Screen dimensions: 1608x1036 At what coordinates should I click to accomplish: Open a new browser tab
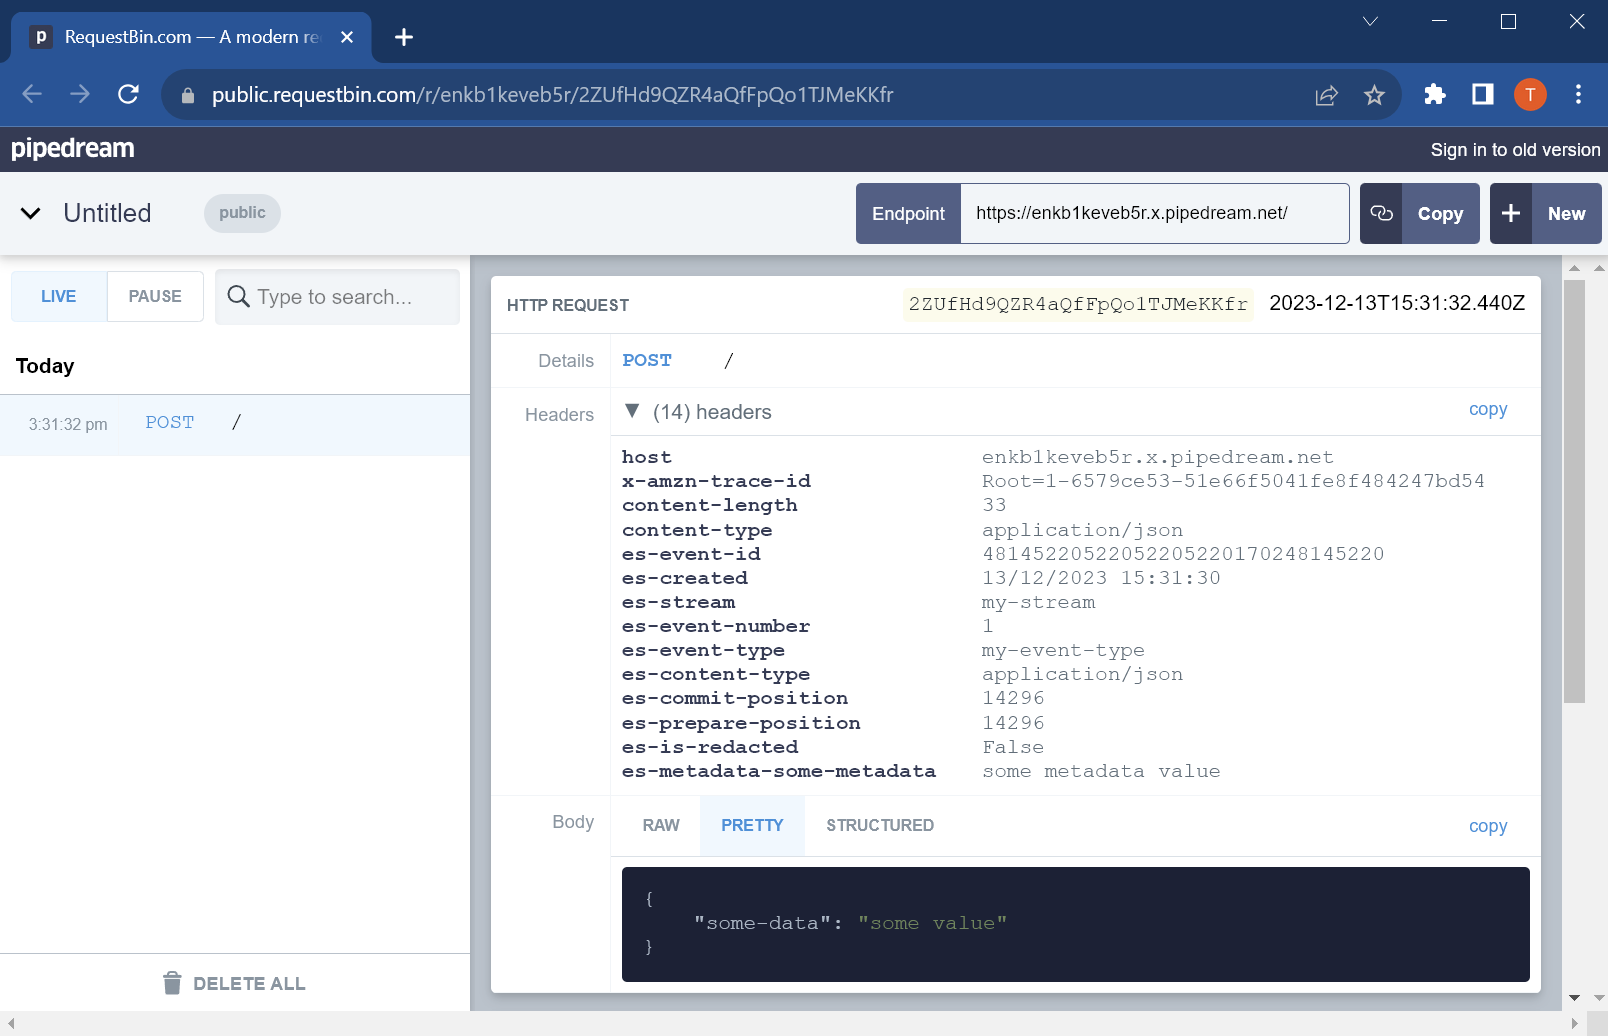tap(404, 37)
